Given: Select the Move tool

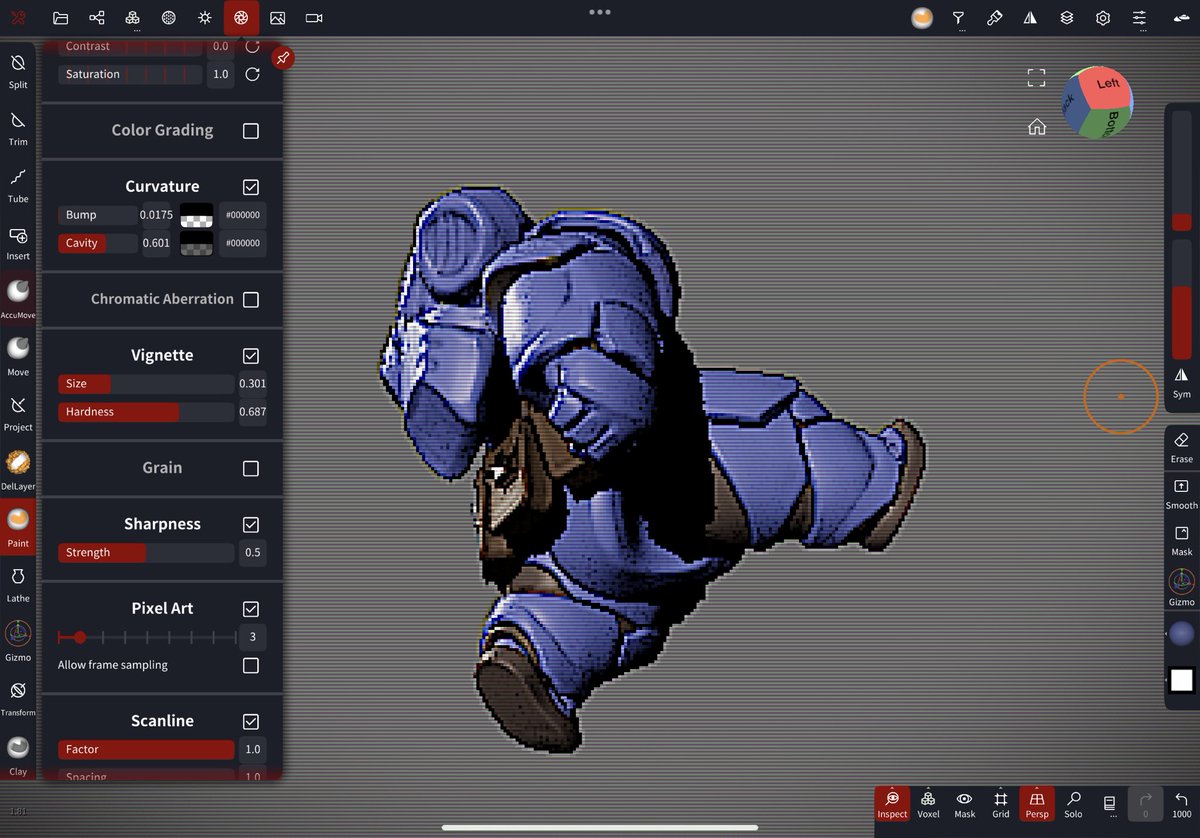Looking at the screenshot, I should (18, 356).
